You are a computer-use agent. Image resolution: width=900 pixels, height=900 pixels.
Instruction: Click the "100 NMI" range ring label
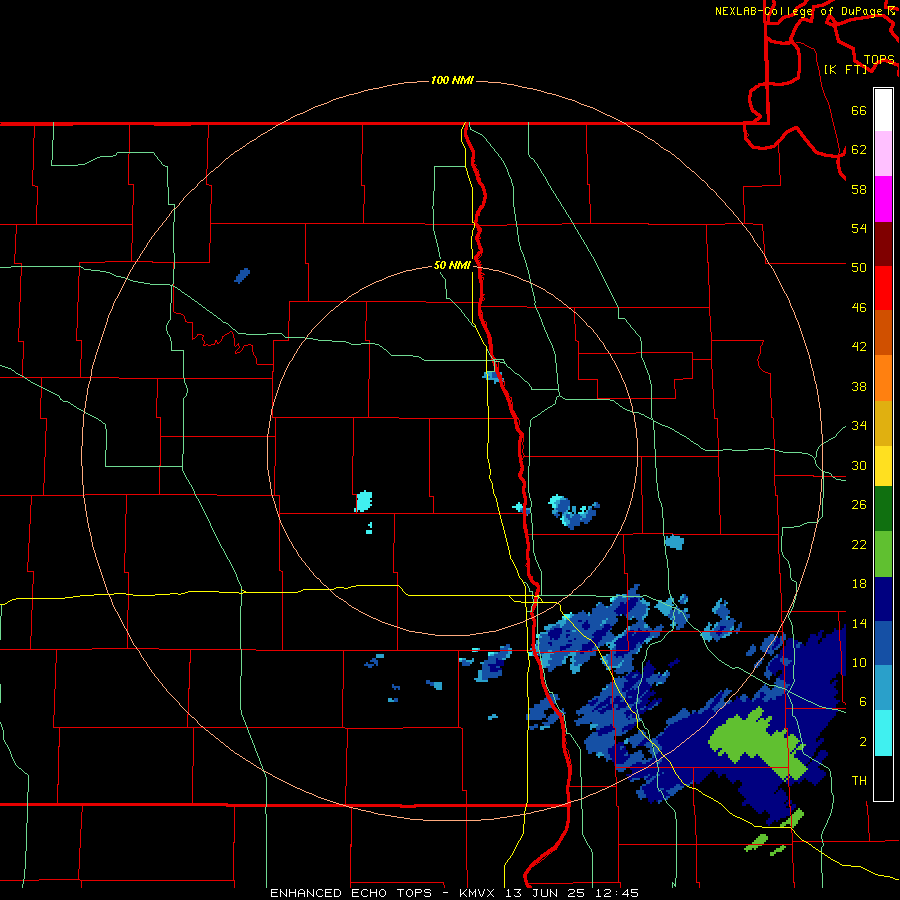(452, 80)
